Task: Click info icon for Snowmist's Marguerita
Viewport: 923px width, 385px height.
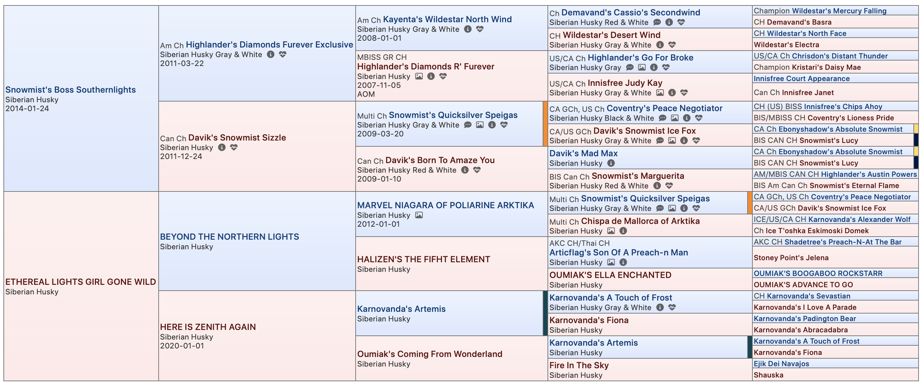Action: 658,185
